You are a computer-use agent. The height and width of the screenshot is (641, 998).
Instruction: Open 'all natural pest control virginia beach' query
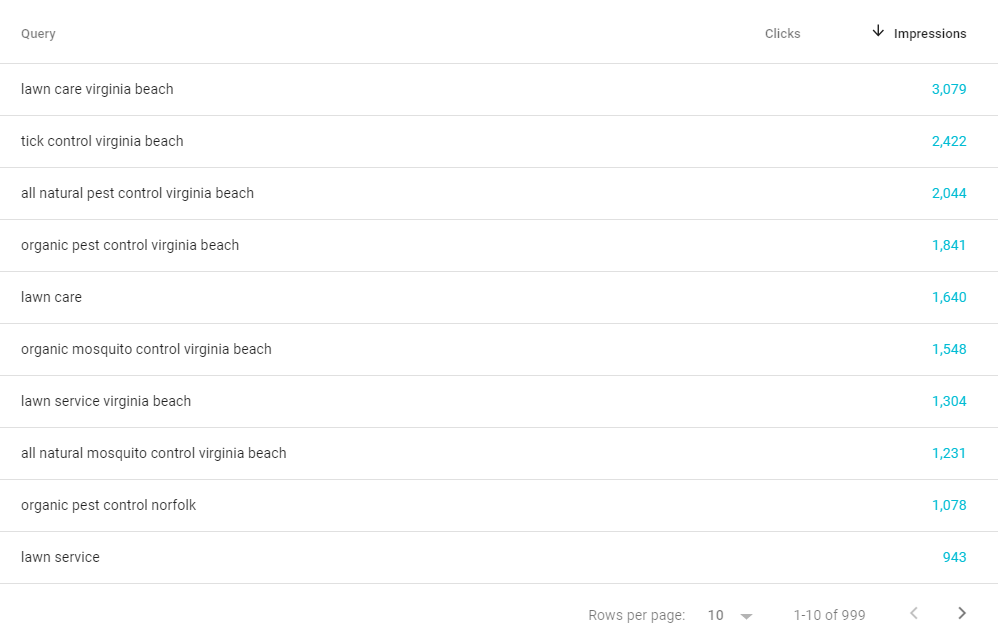point(137,194)
